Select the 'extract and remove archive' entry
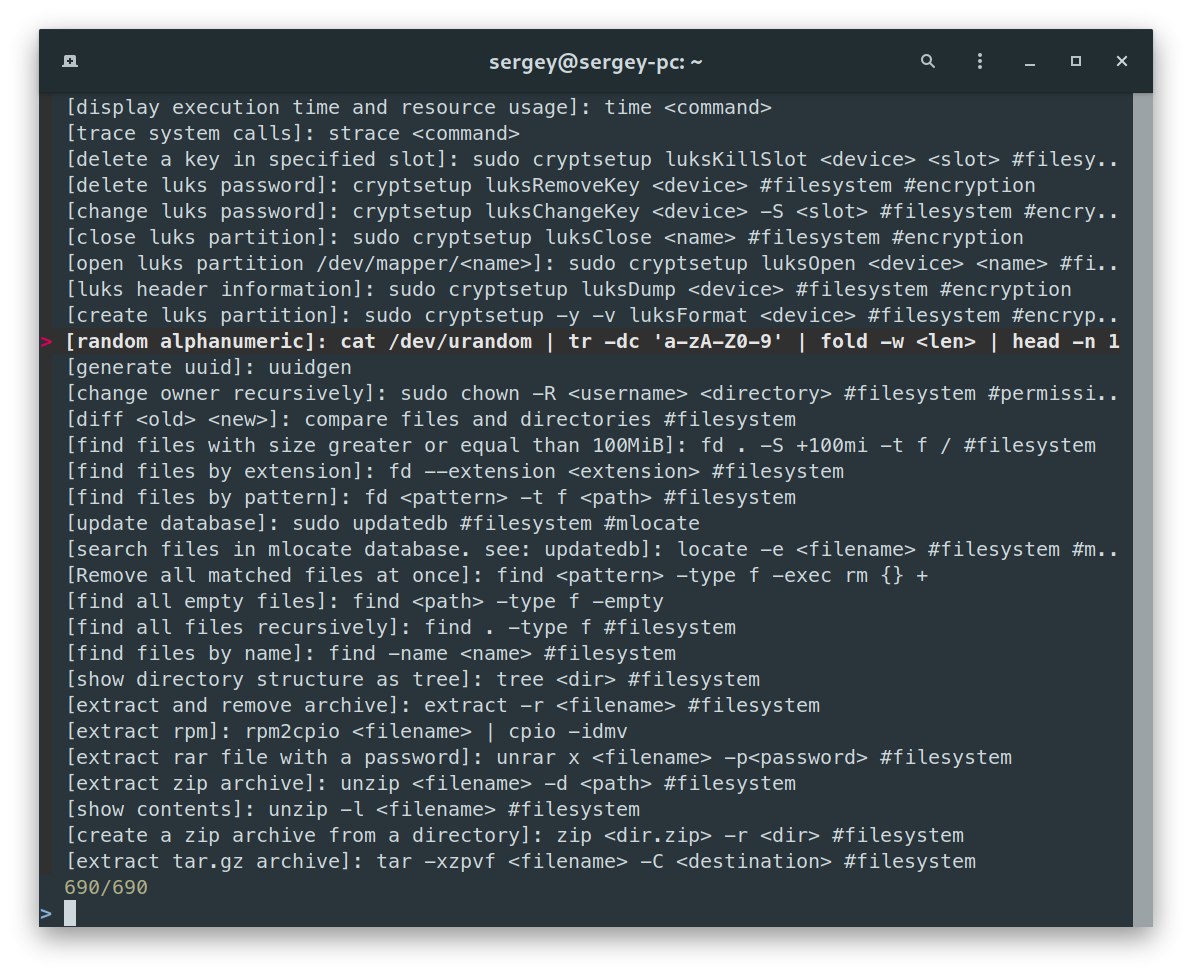The width and height of the screenshot is (1192, 976). [x=443, y=705]
